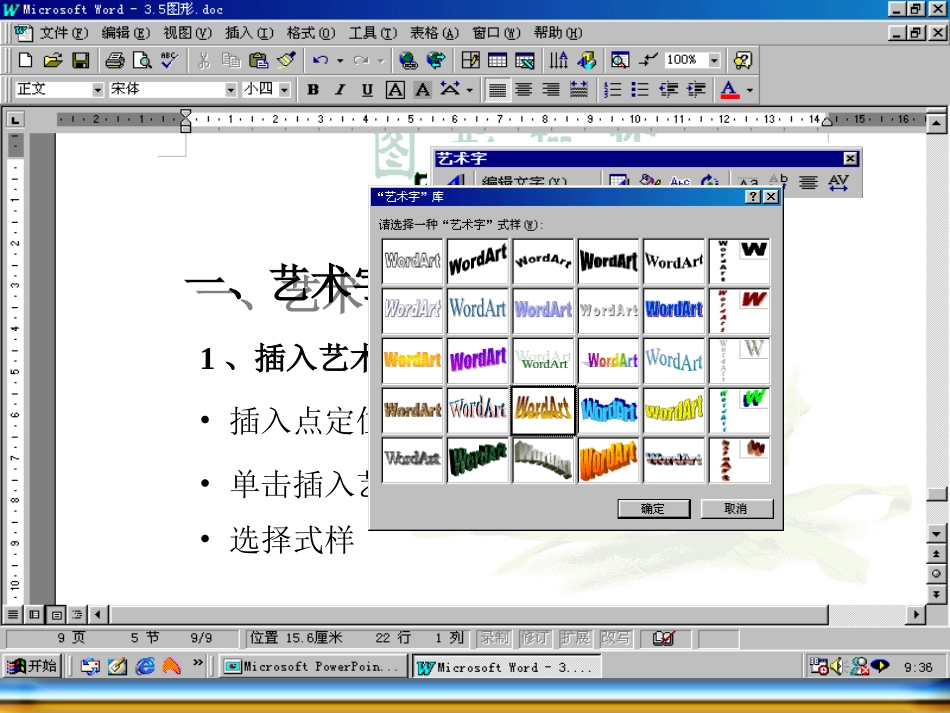The image size is (950, 713).
Task: Apply character border to text
Action: point(395,90)
